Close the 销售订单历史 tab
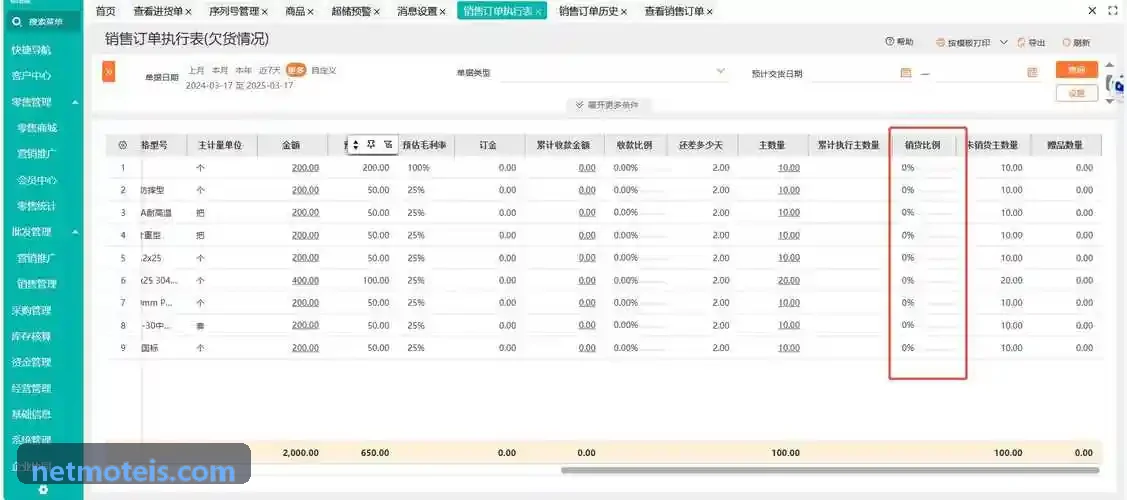Screen dimensions: 1127x500 coord(624,11)
